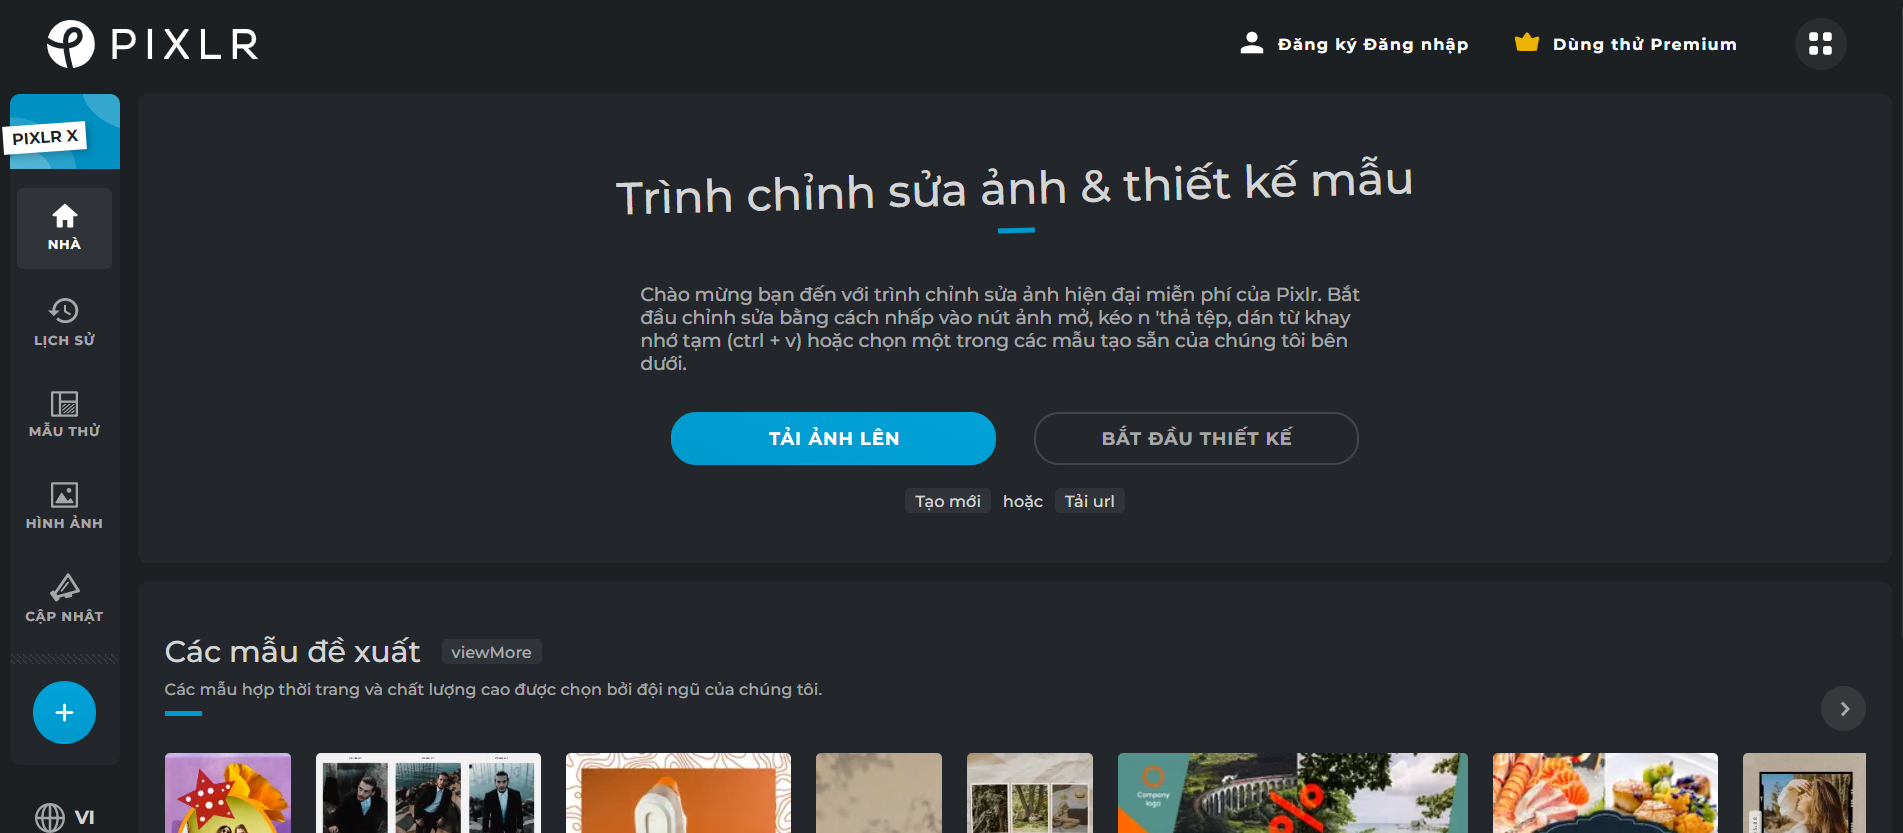
Task: Click the viewMore templates link
Action: click(491, 652)
